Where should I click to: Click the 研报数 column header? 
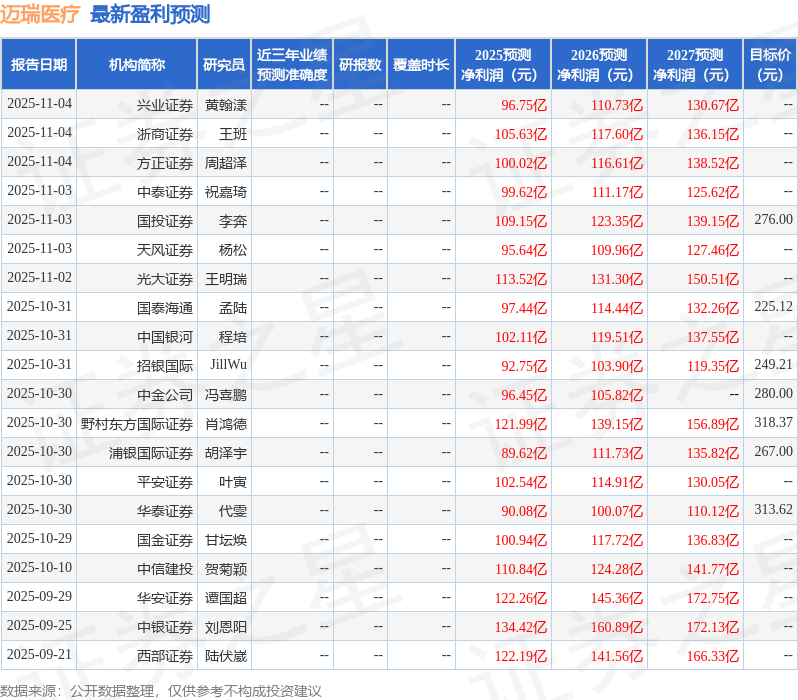click(x=360, y=65)
